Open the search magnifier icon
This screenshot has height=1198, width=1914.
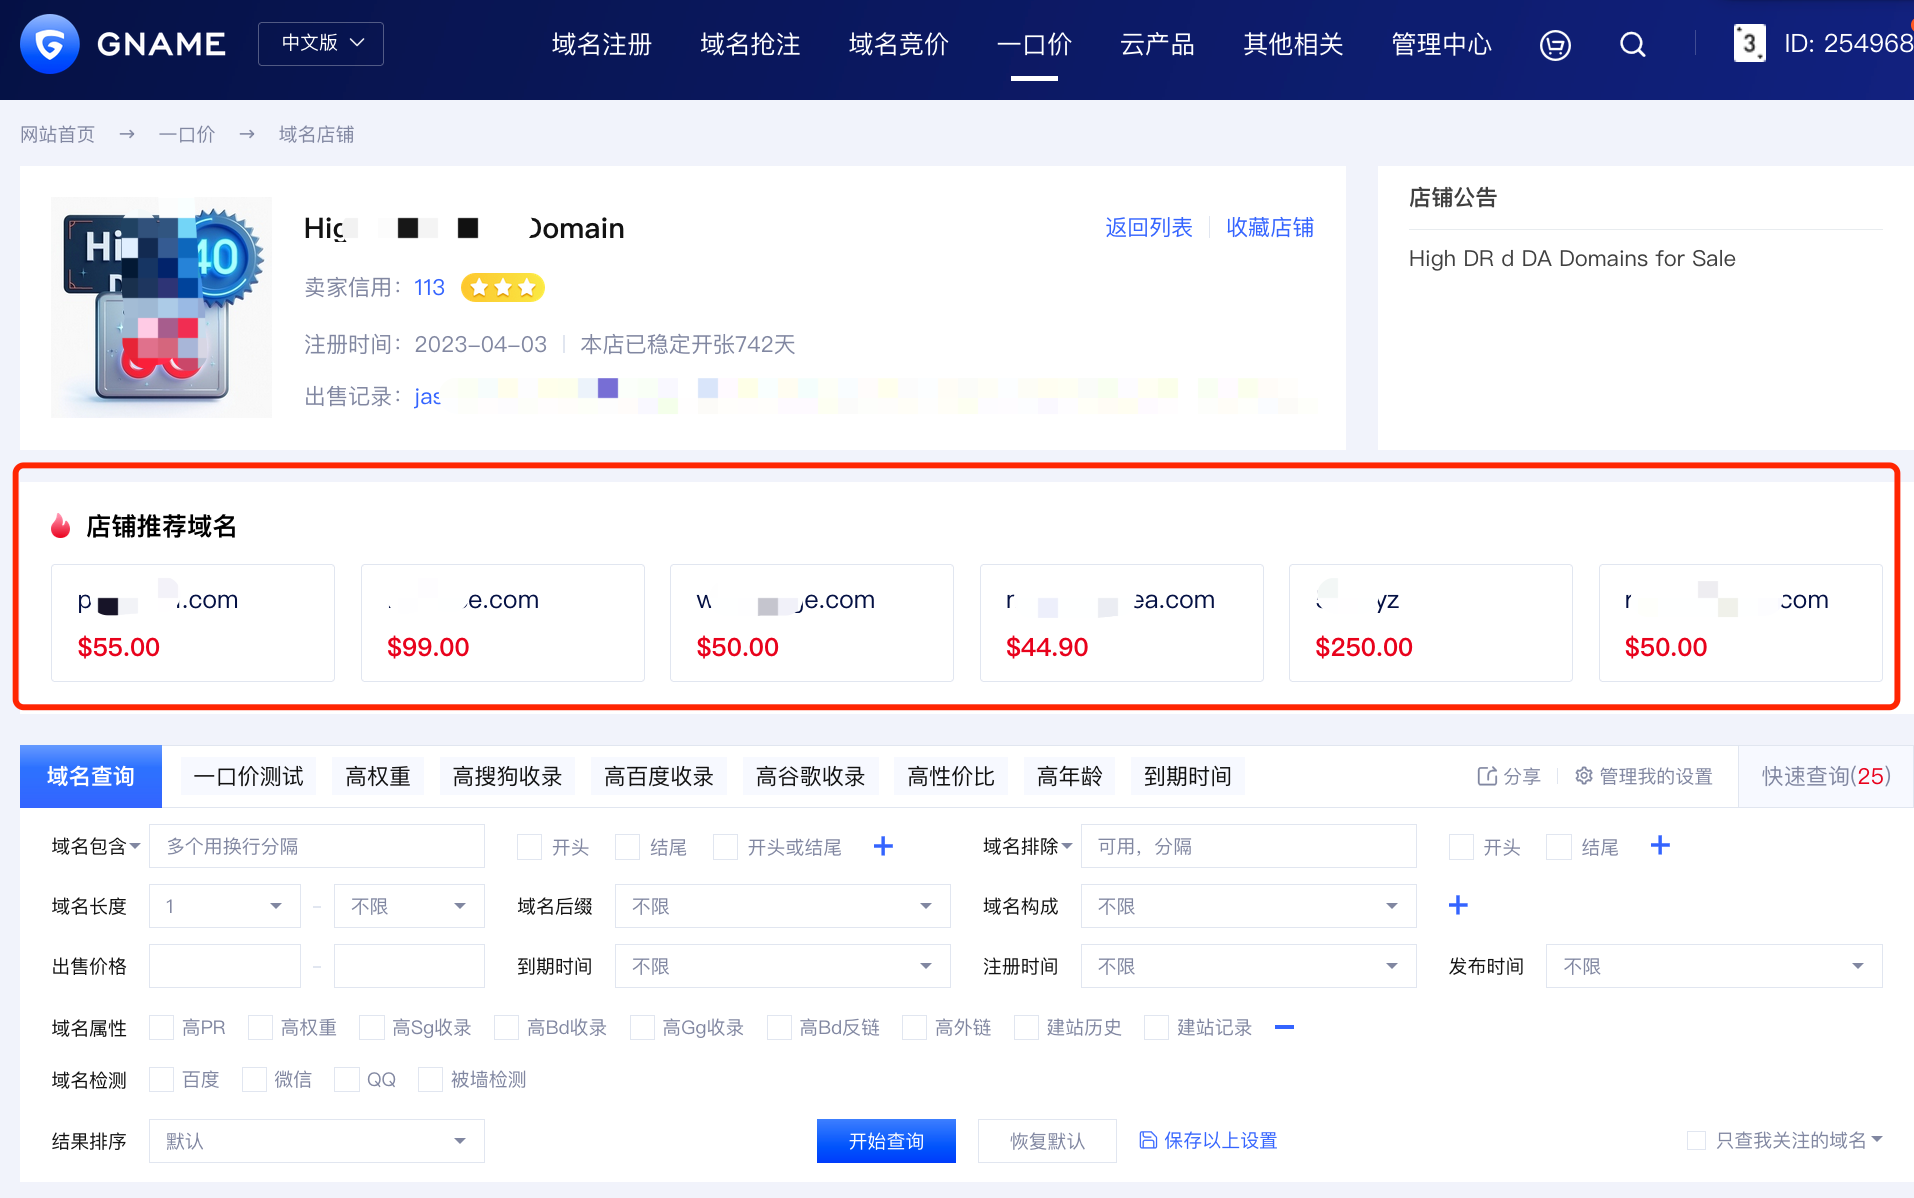point(1632,45)
